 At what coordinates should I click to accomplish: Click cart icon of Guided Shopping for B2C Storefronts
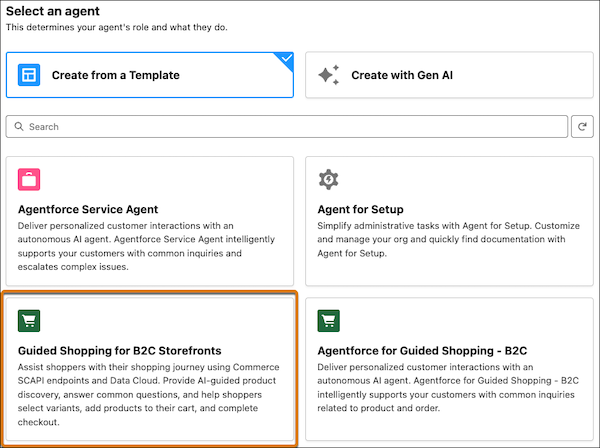(29, 321)
